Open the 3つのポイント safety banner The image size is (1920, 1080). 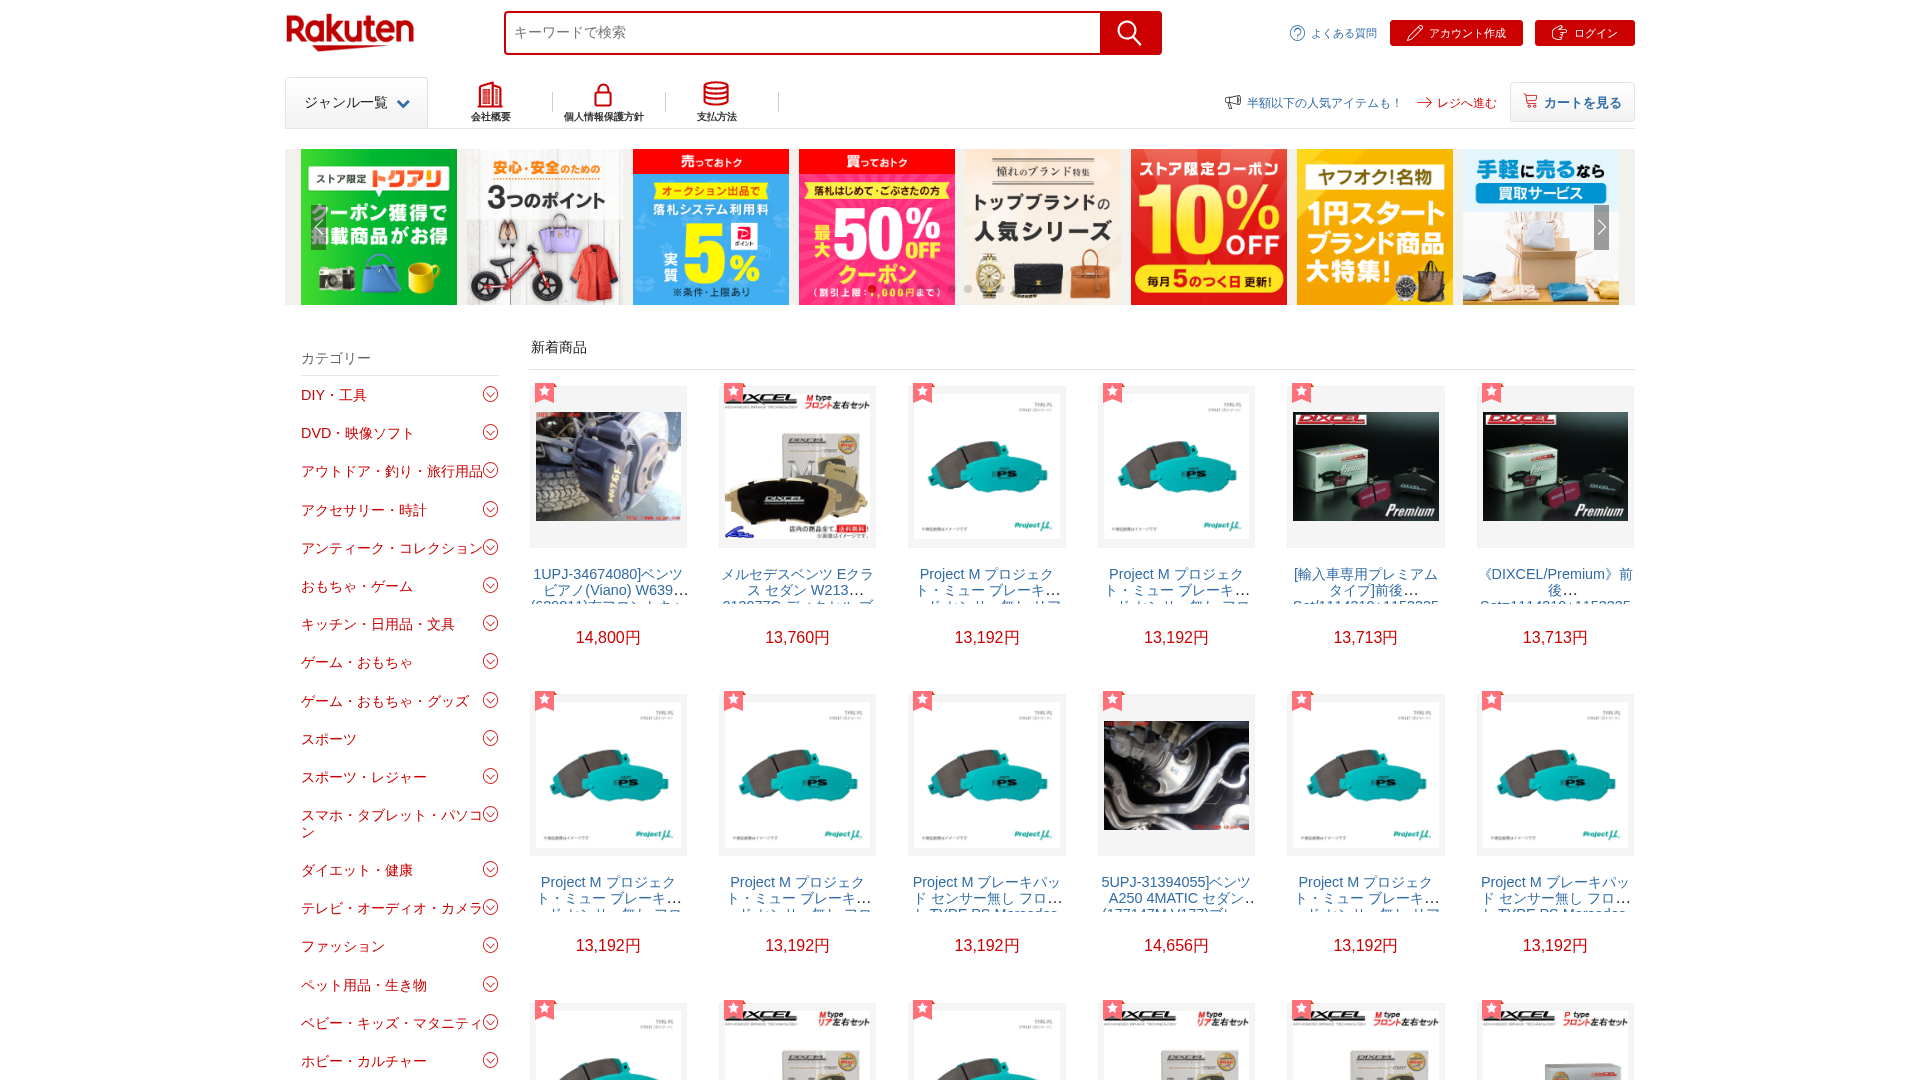544,227
